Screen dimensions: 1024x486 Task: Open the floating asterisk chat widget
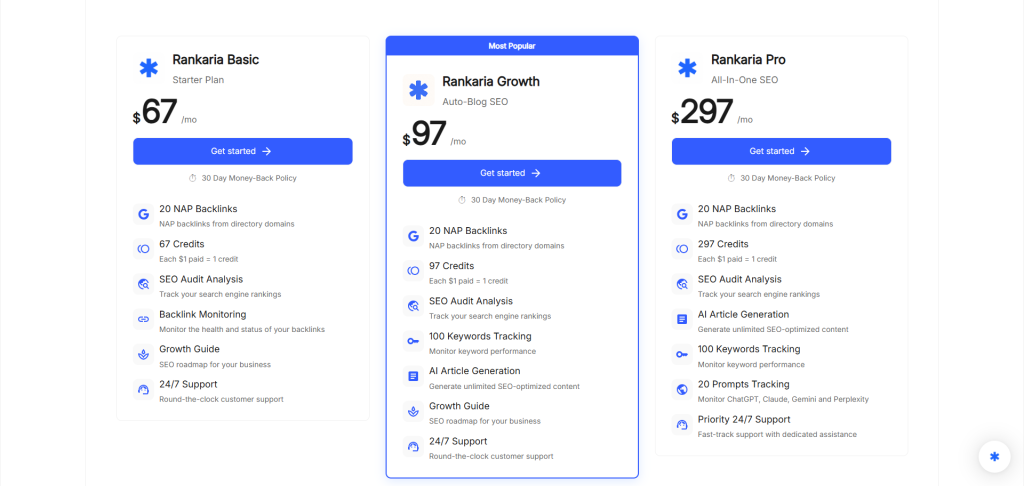pos(994,457)
